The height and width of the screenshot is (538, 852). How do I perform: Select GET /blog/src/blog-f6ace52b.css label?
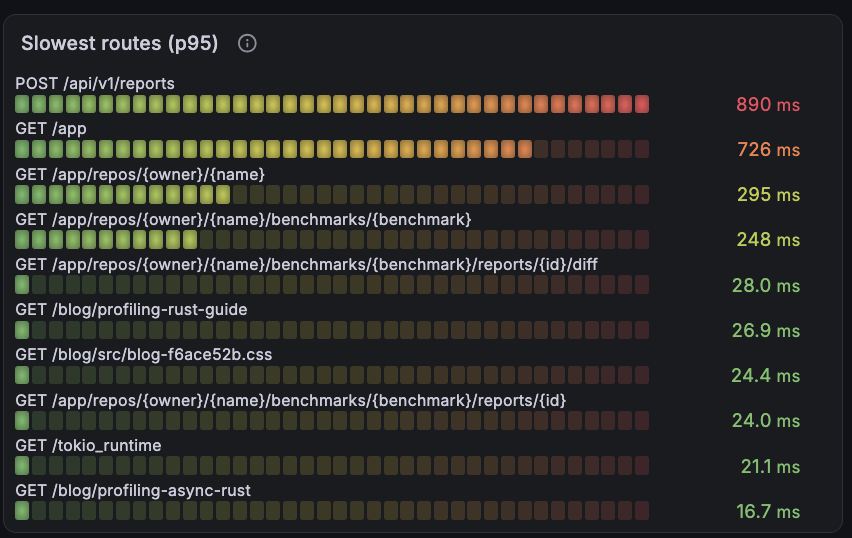point(144,354)
